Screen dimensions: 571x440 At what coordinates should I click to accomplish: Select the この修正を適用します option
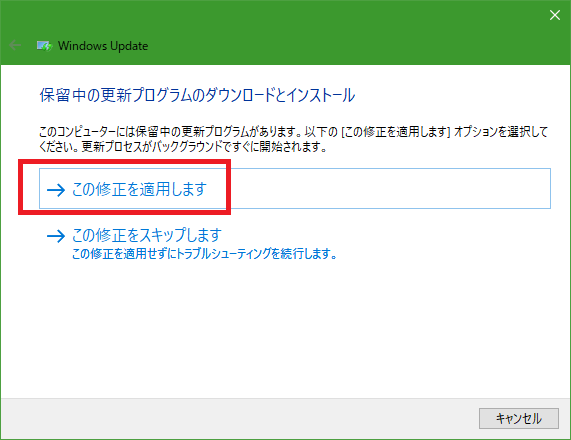(295, 188)
